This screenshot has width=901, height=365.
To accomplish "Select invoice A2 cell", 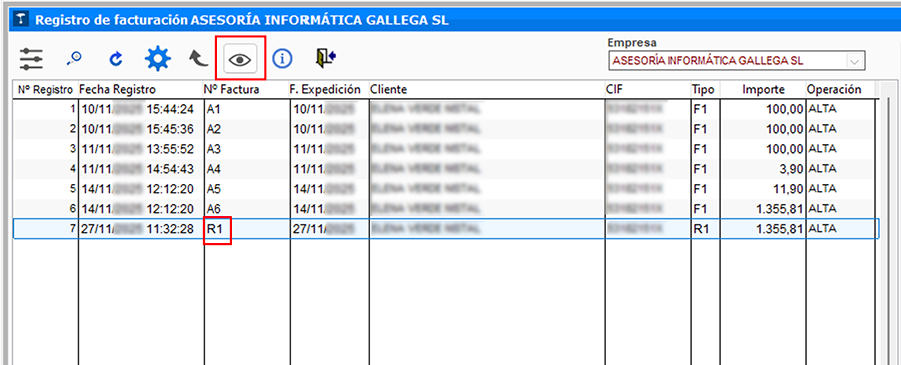I will [247, 129].
